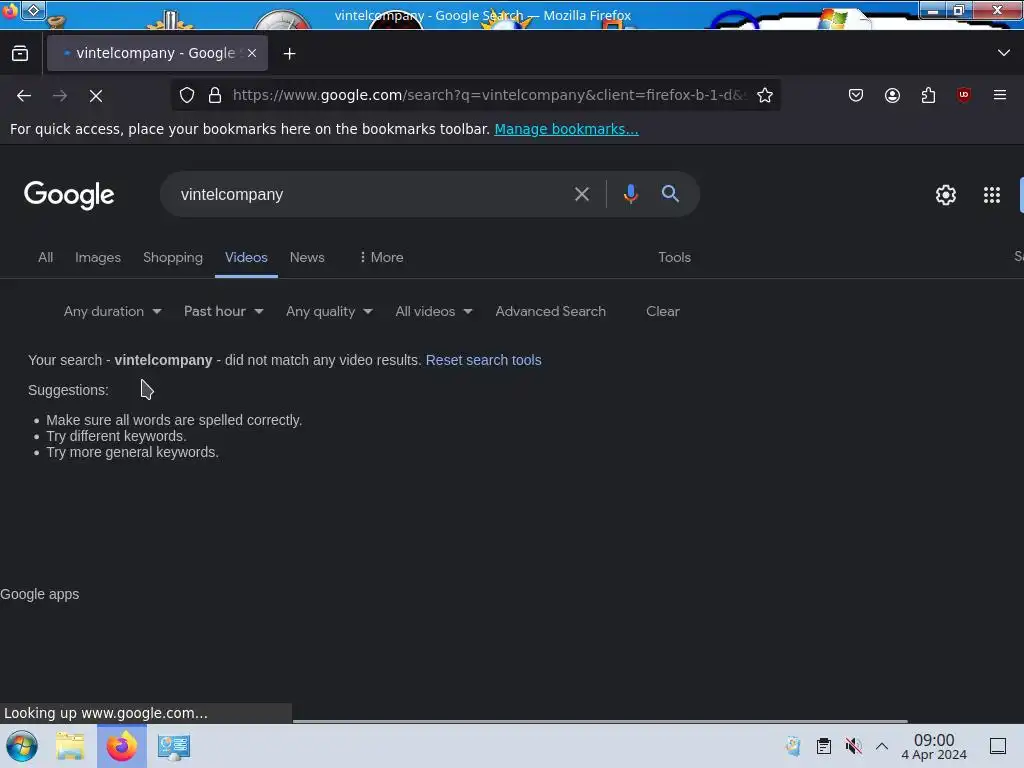Go forward one page

tap(60, 95)
